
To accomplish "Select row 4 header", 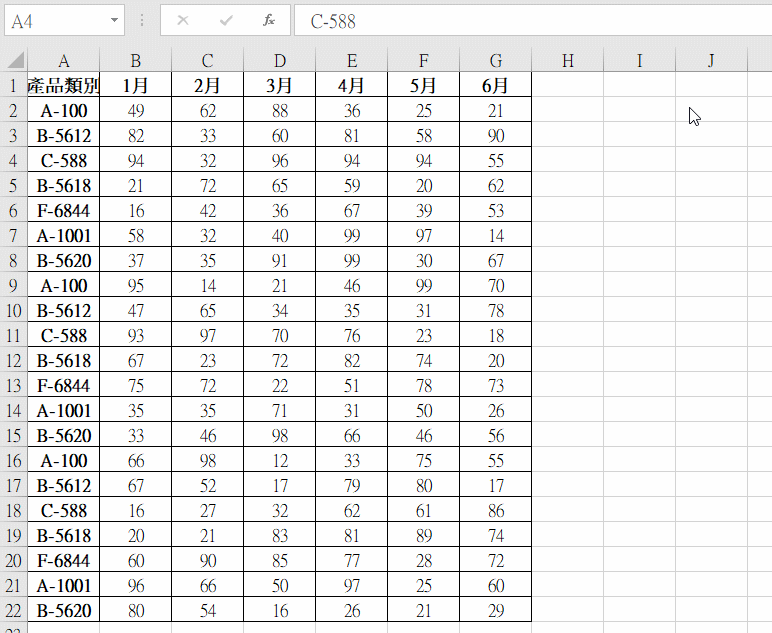I will (x=13, y=160).
